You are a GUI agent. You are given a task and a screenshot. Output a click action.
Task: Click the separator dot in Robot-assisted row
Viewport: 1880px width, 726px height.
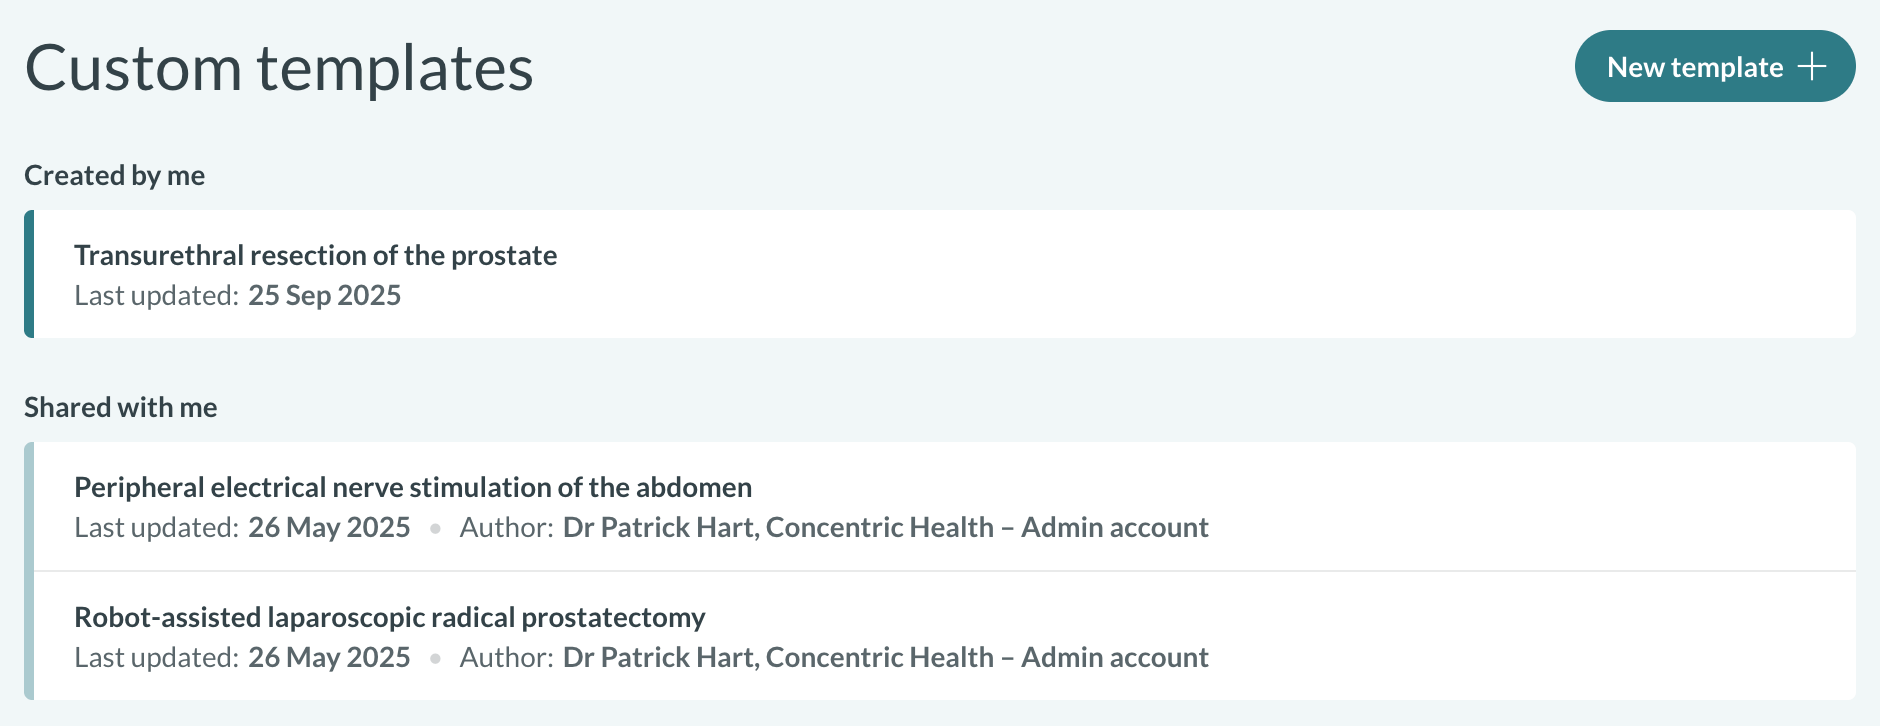pyautogui.click(x=435, y=658)
